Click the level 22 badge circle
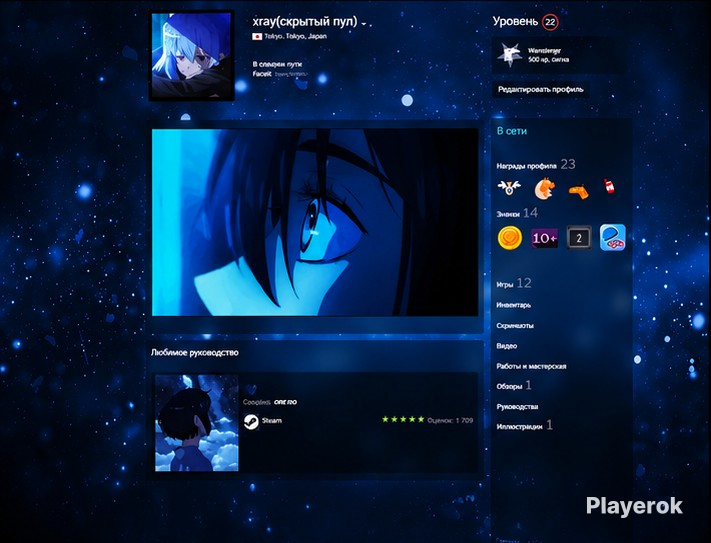 click(550, 22)
